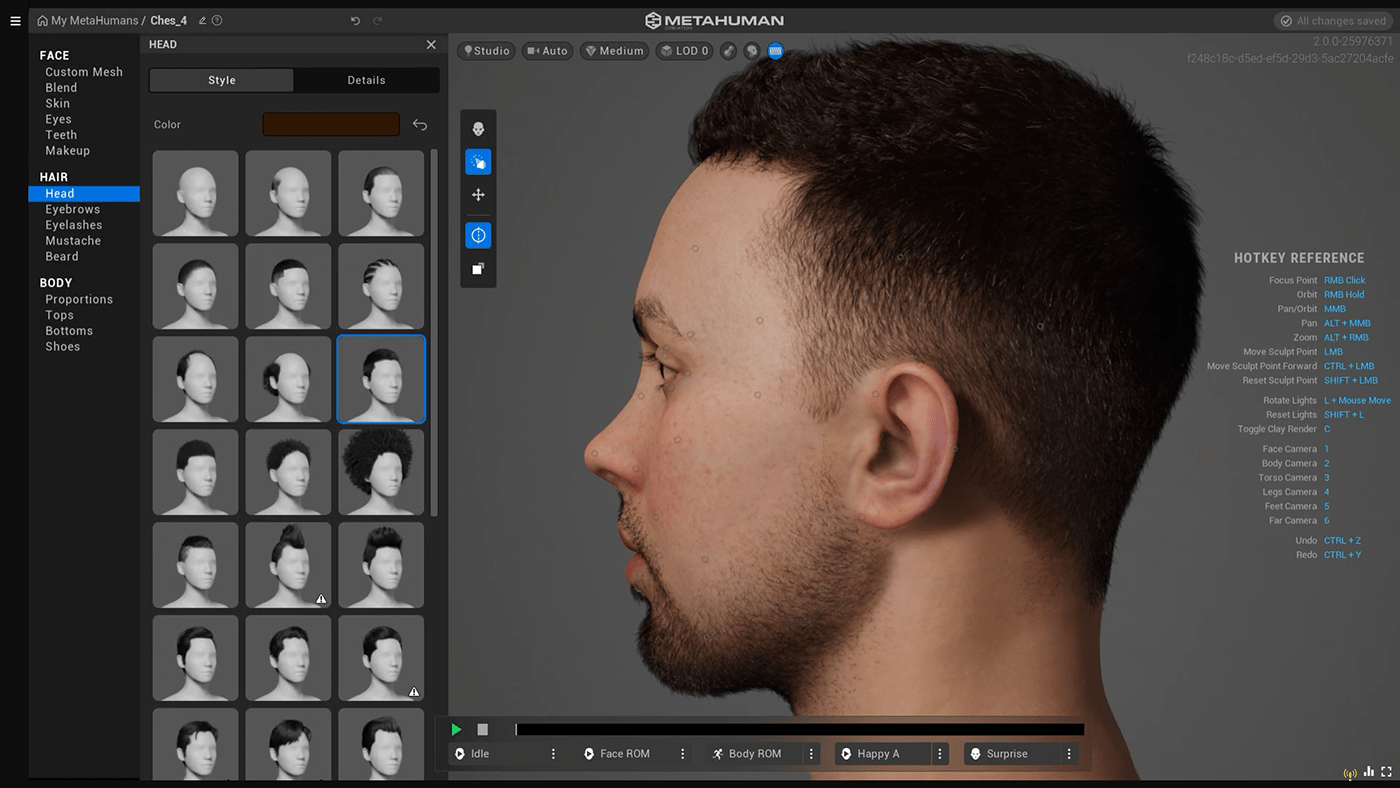The height and width of the screenshot is (788, 1400).
Task: Toggle the clay render head icon
Action: (x=751, y=51)
